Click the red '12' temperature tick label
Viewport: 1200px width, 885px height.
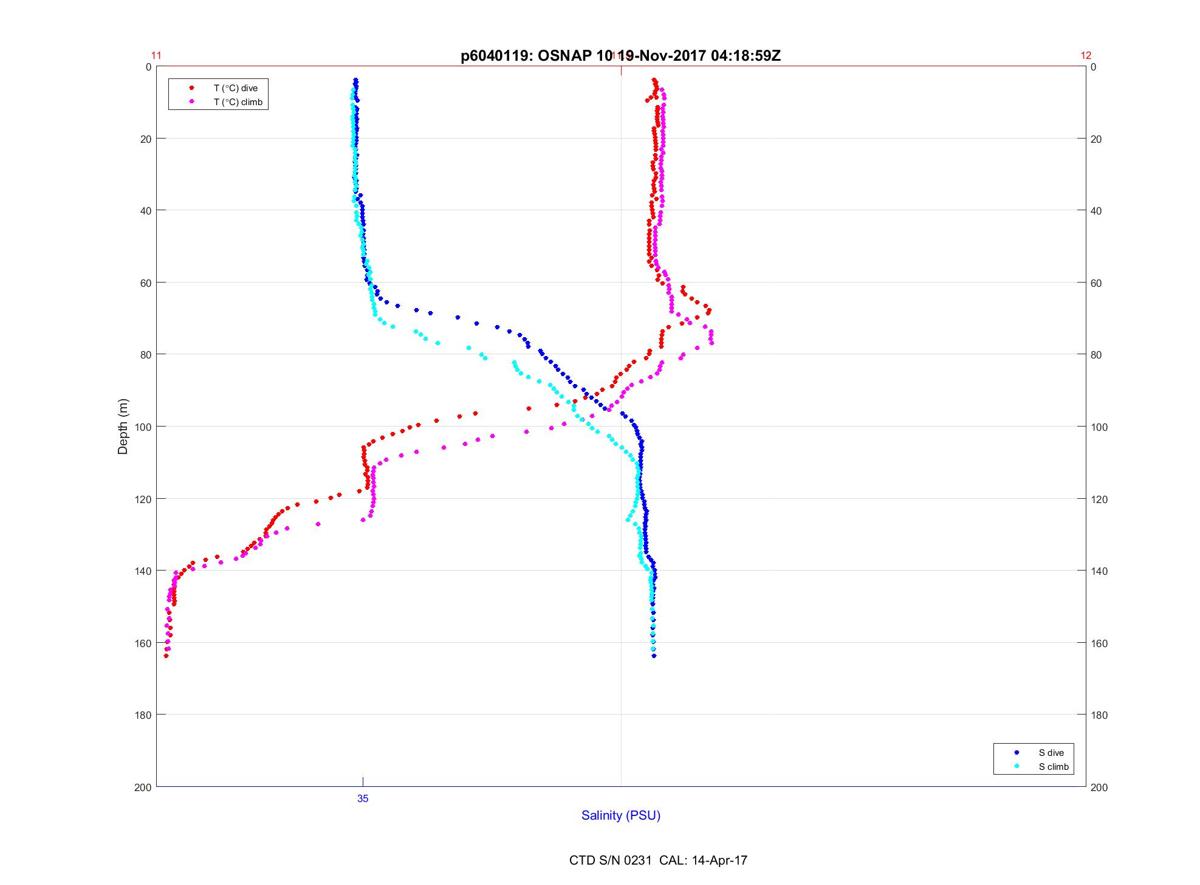(1086, 56)
